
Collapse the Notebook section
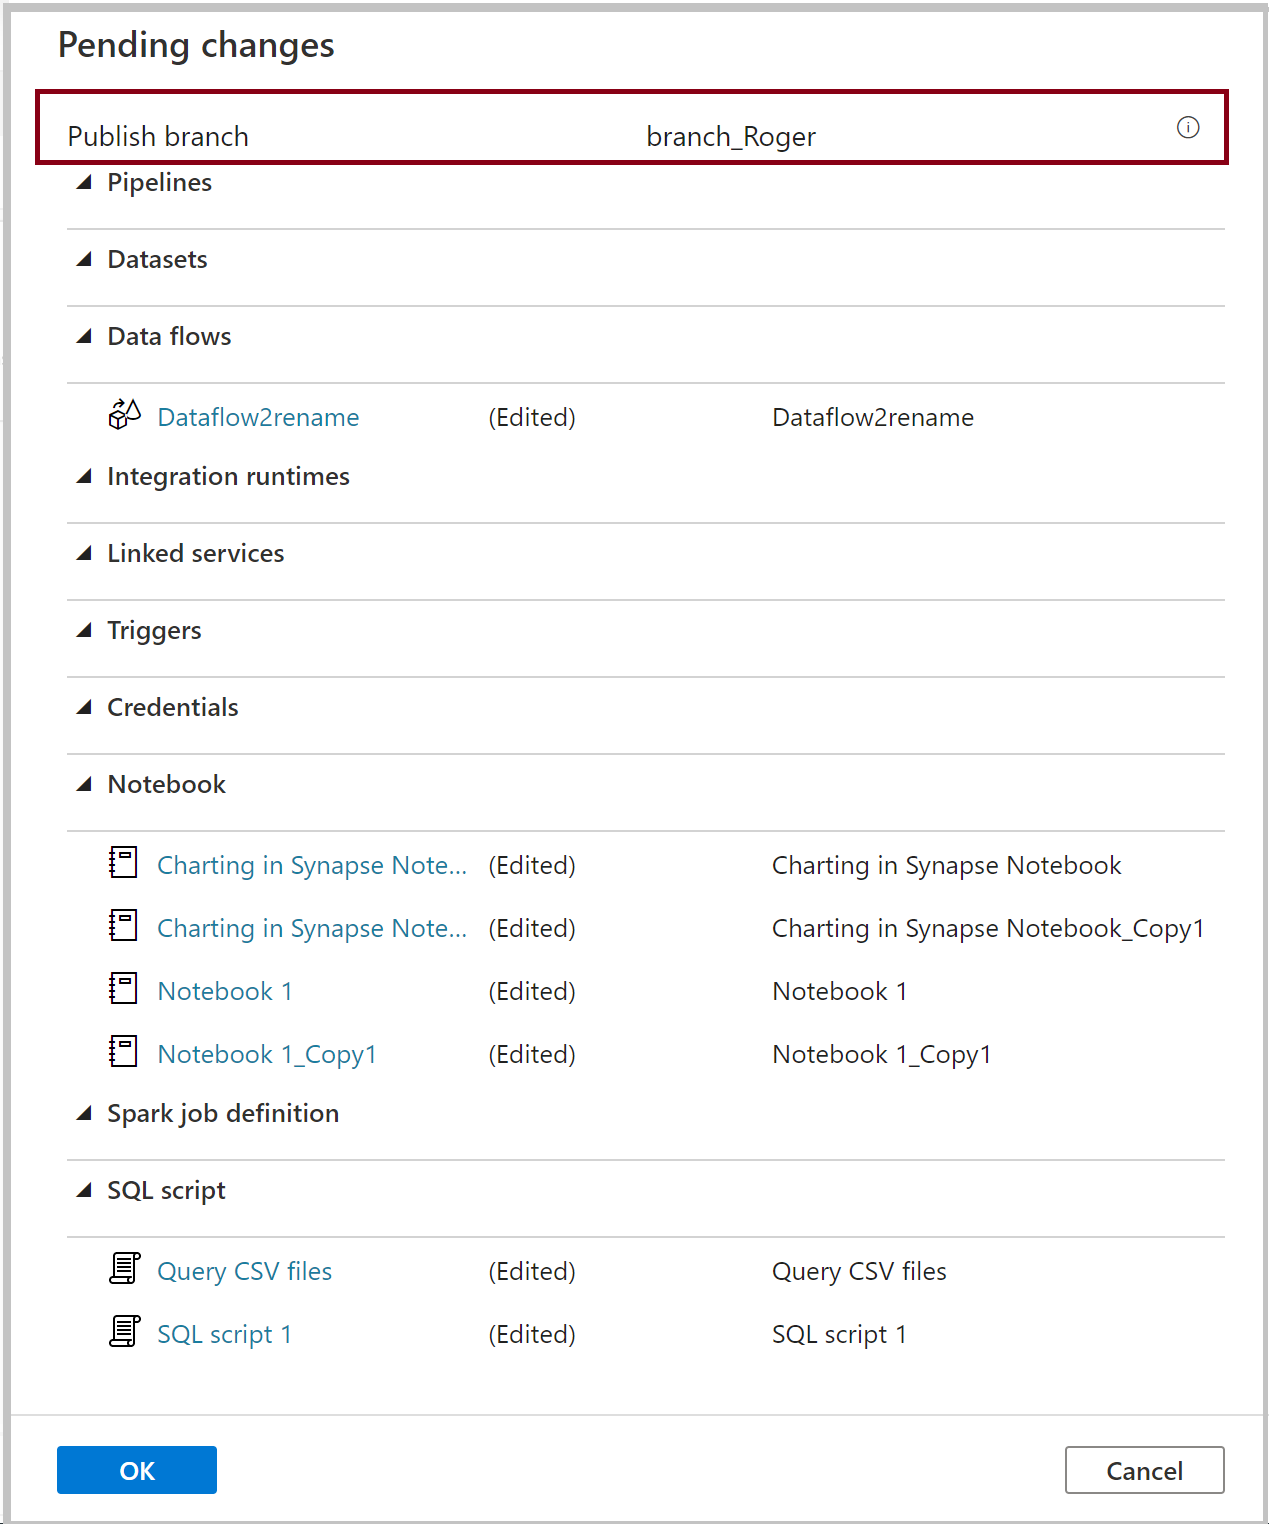click(86, 783)
